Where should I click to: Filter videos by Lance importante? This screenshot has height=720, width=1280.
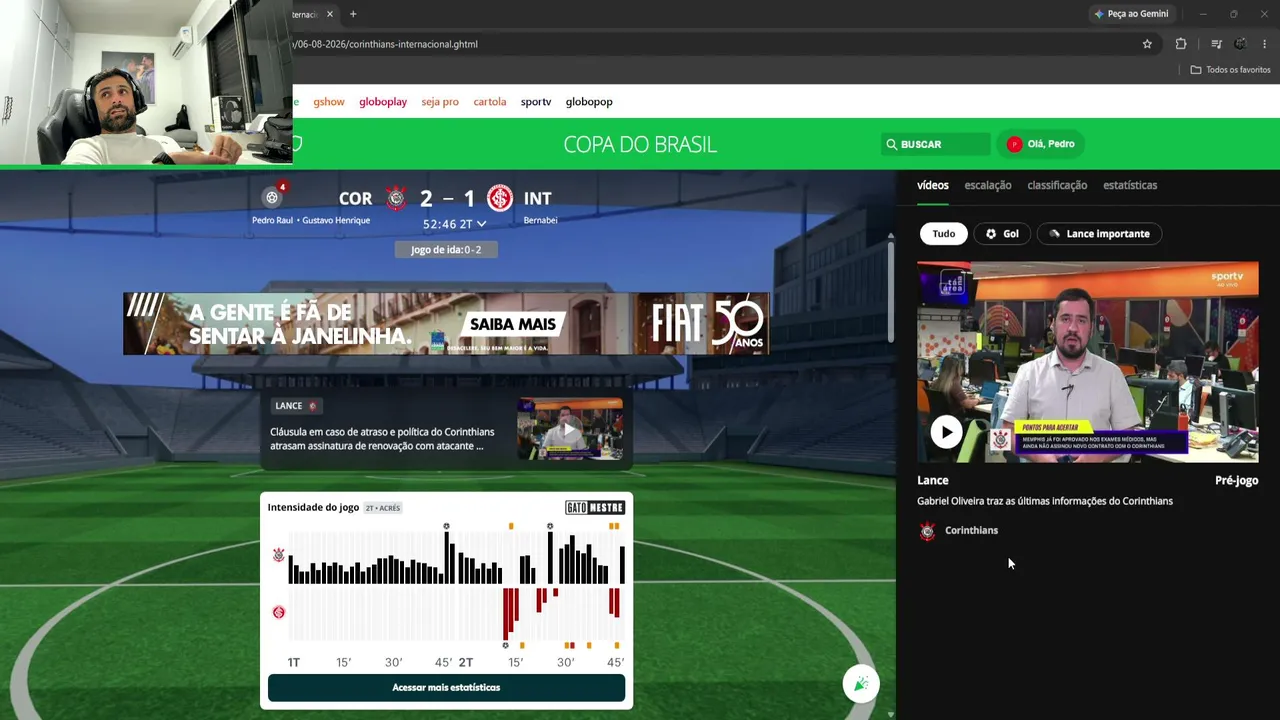coord(1099,234)
